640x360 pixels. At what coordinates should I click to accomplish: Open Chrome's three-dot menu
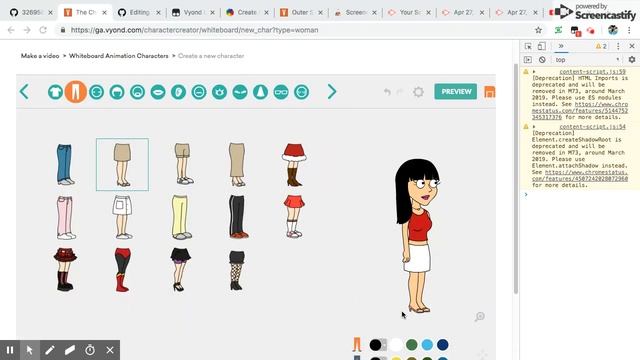[629, 30]
